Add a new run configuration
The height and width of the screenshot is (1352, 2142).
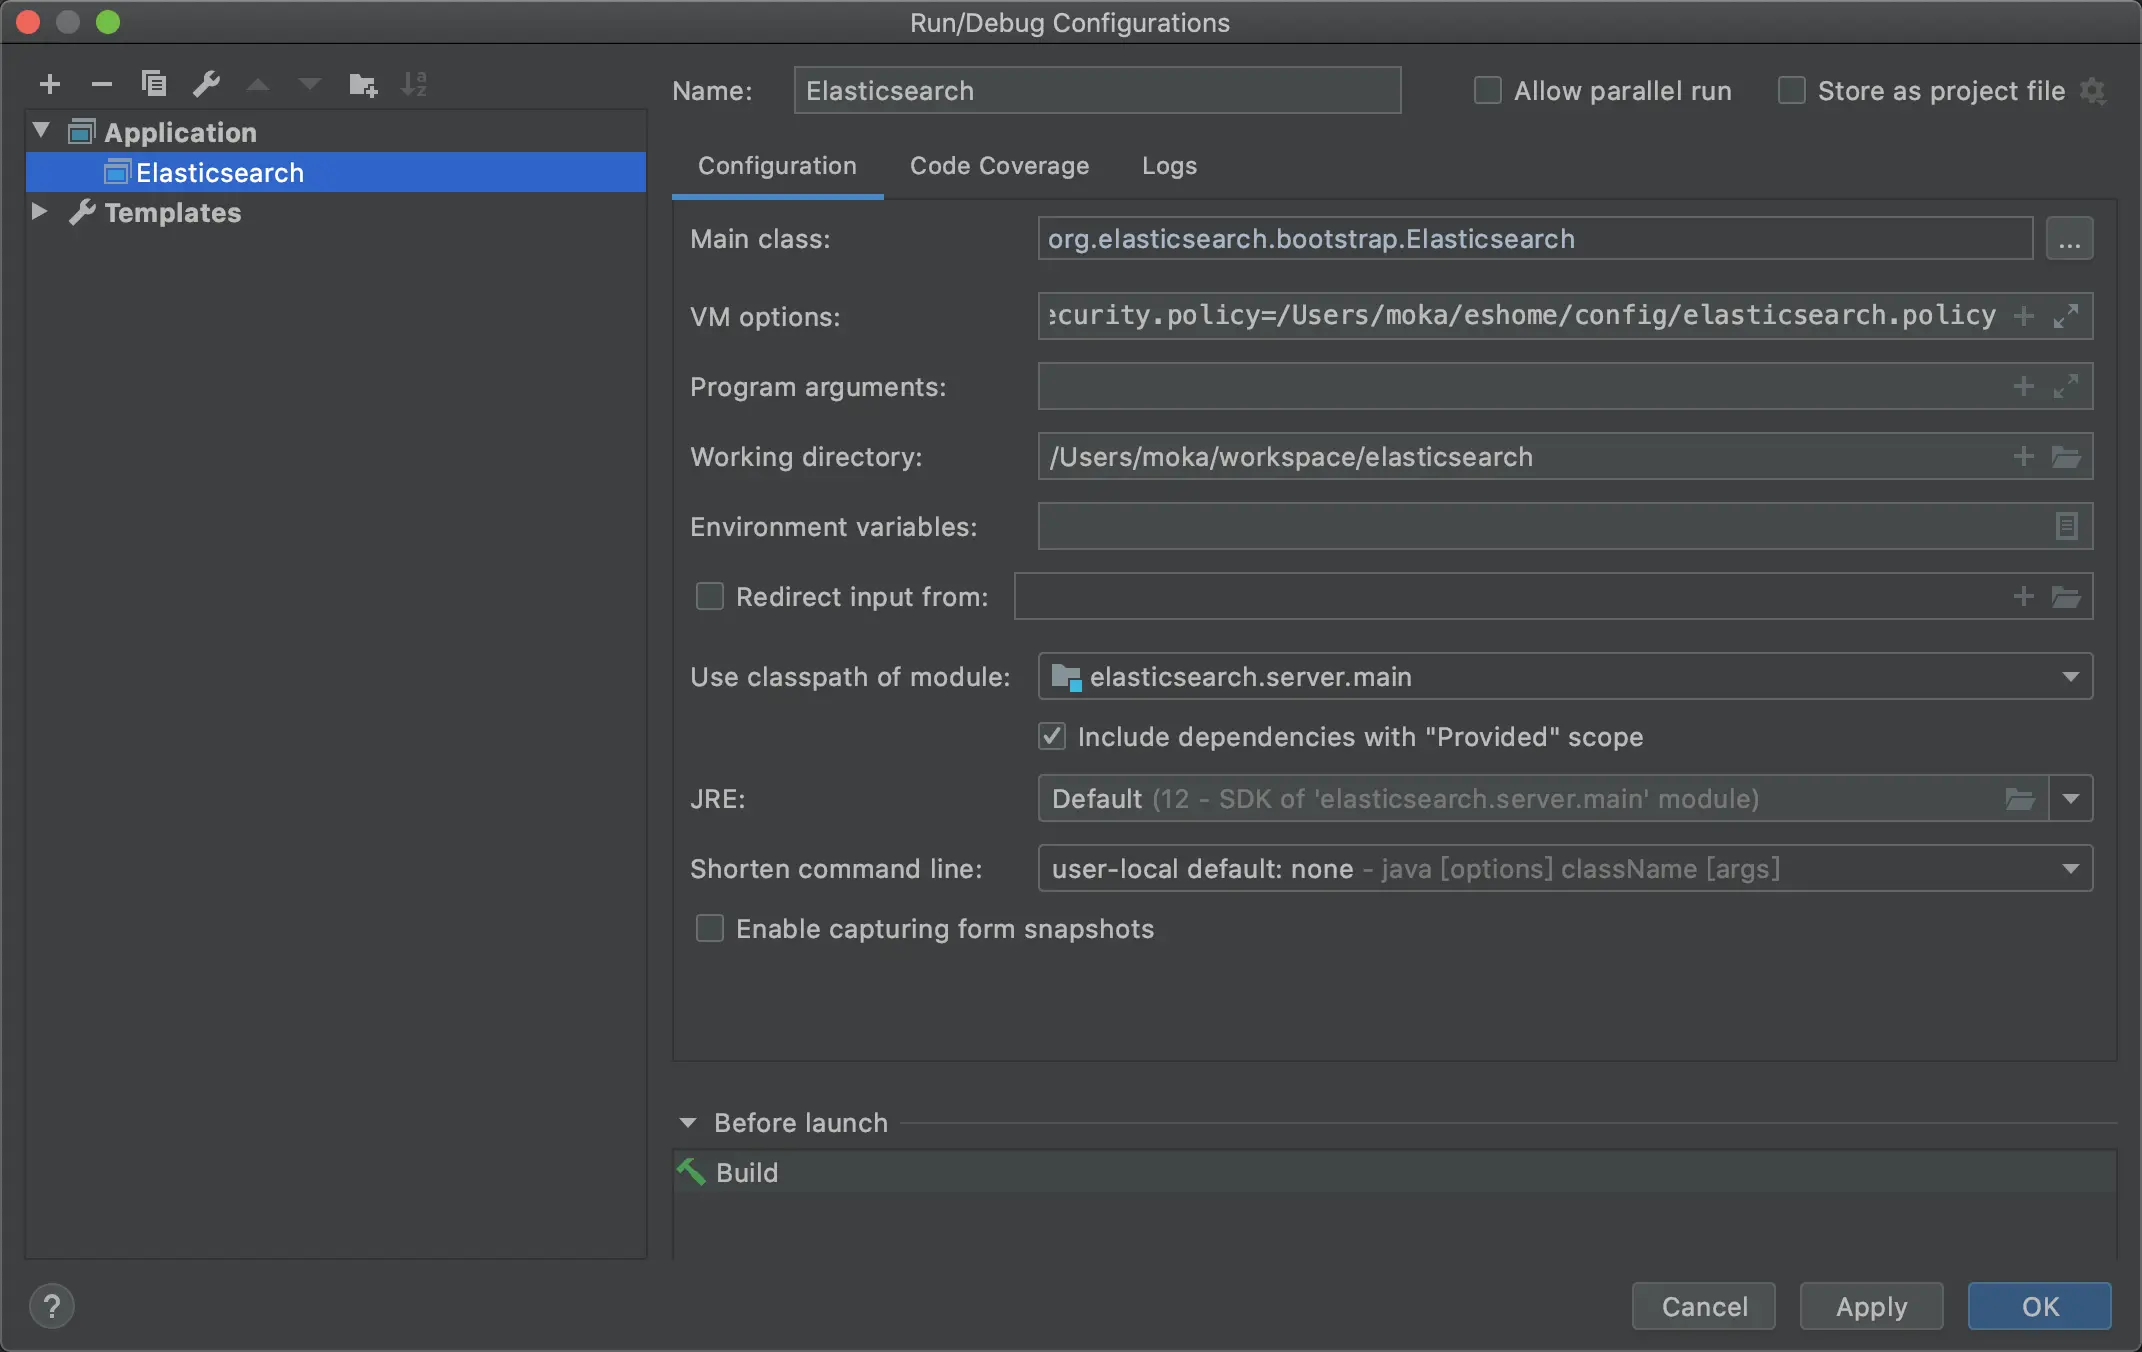50,84
